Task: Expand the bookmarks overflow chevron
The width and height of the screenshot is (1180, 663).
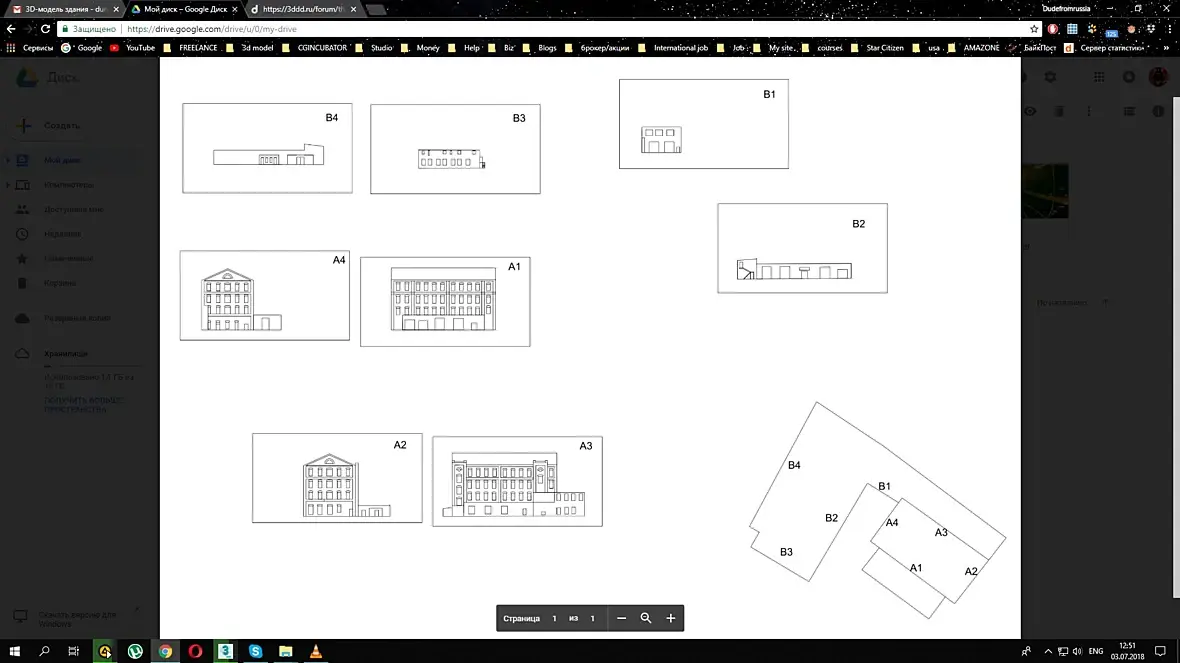Action: click(x=1166, y=47)
